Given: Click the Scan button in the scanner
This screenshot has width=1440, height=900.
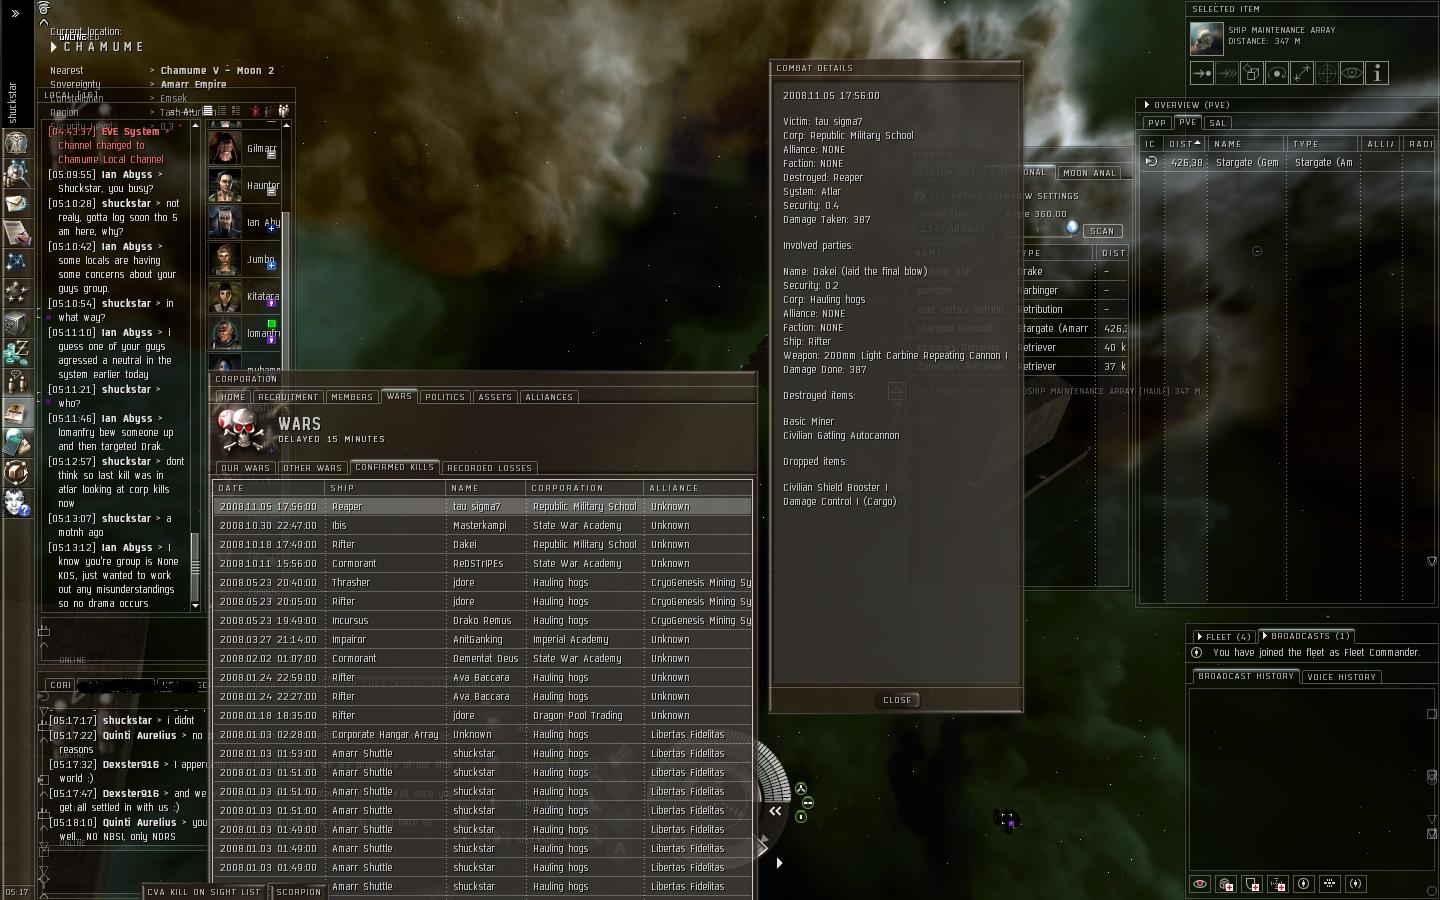Looking at the screenshot, I should [x=1102, y=231].
